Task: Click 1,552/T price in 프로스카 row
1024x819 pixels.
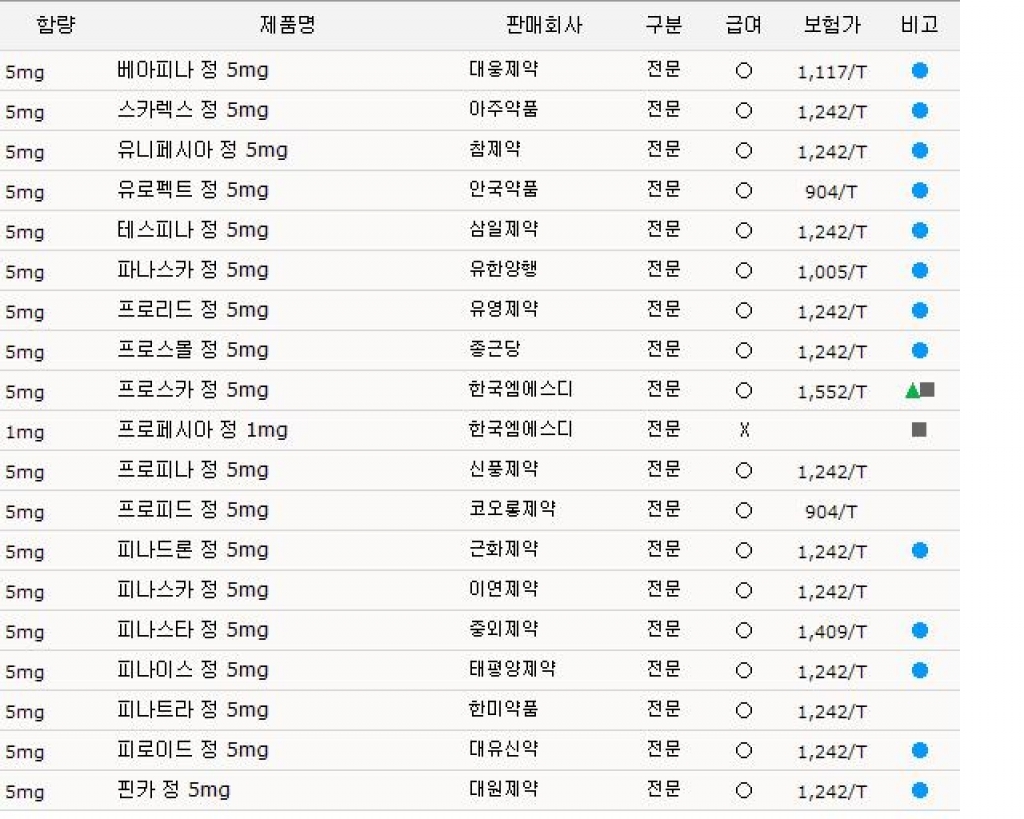Action: coord(832,392)
